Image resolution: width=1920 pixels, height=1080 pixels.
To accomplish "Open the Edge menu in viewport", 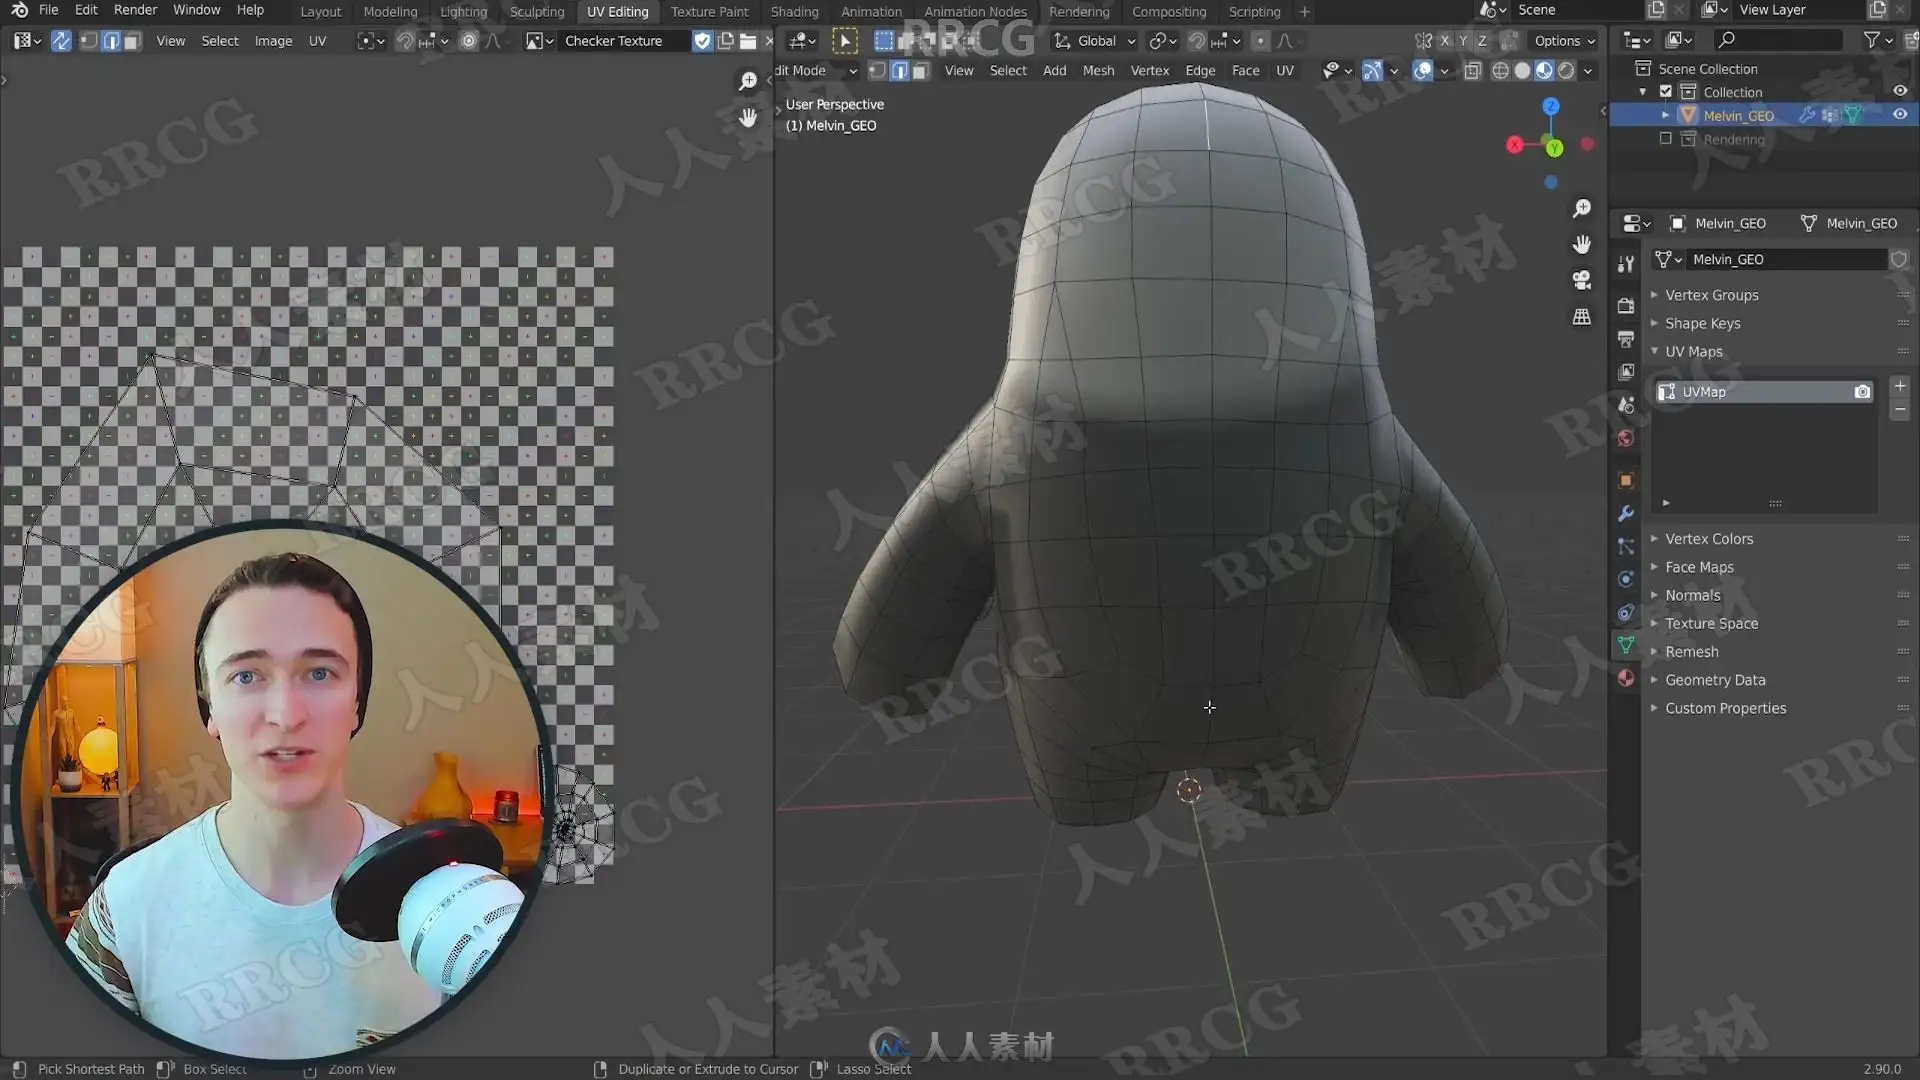I will pos(1200,71).
